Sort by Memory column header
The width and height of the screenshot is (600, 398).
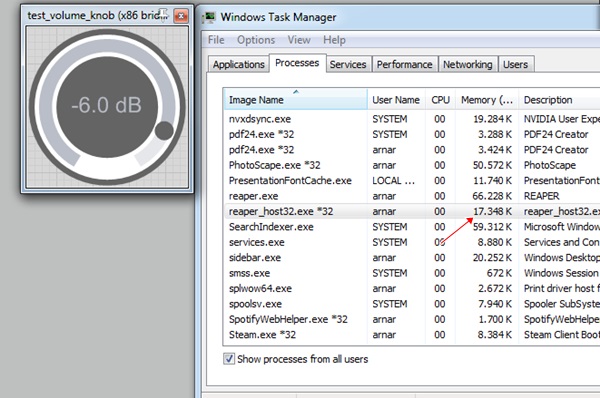click(x=487, y=100)
